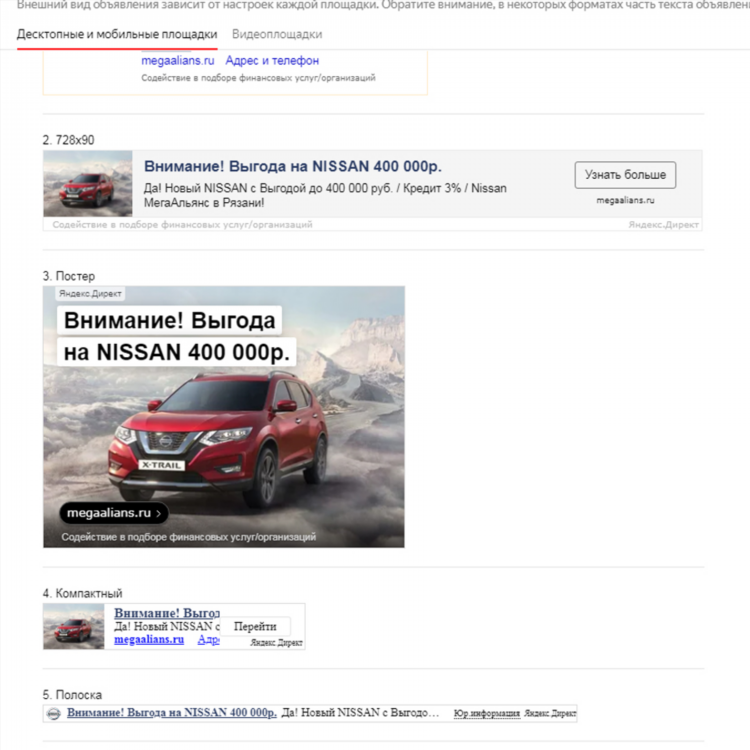
Task: Open the Адрес и телефон link
Action: [x=272, y=61]
